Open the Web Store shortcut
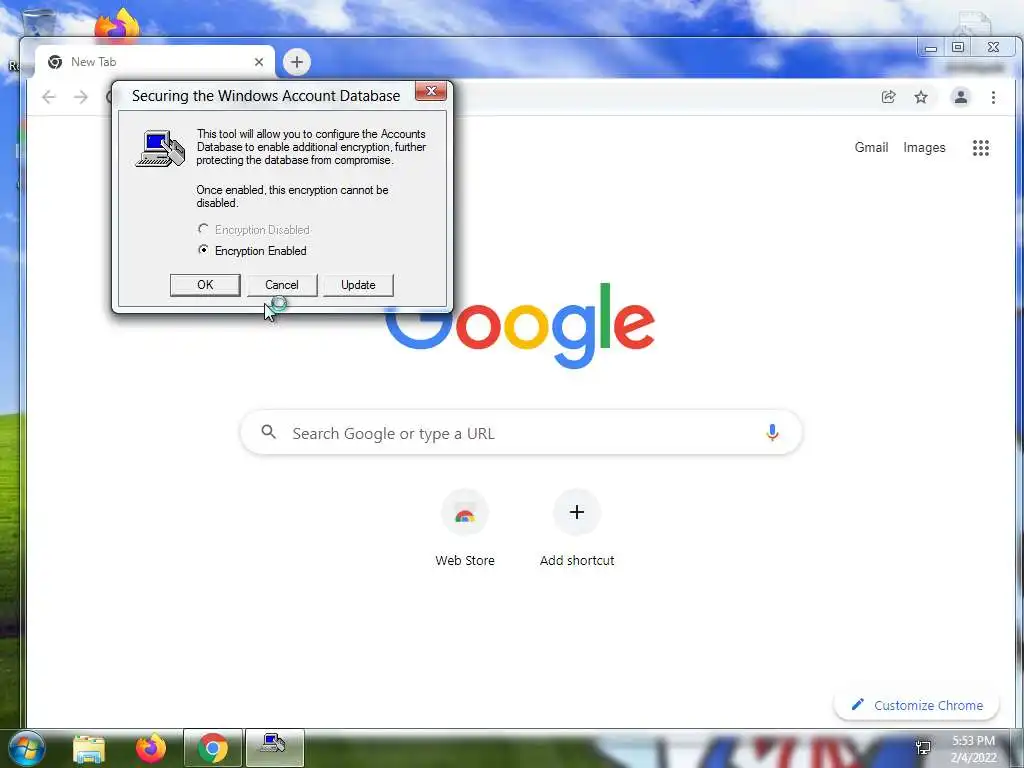 pos(465,528)
